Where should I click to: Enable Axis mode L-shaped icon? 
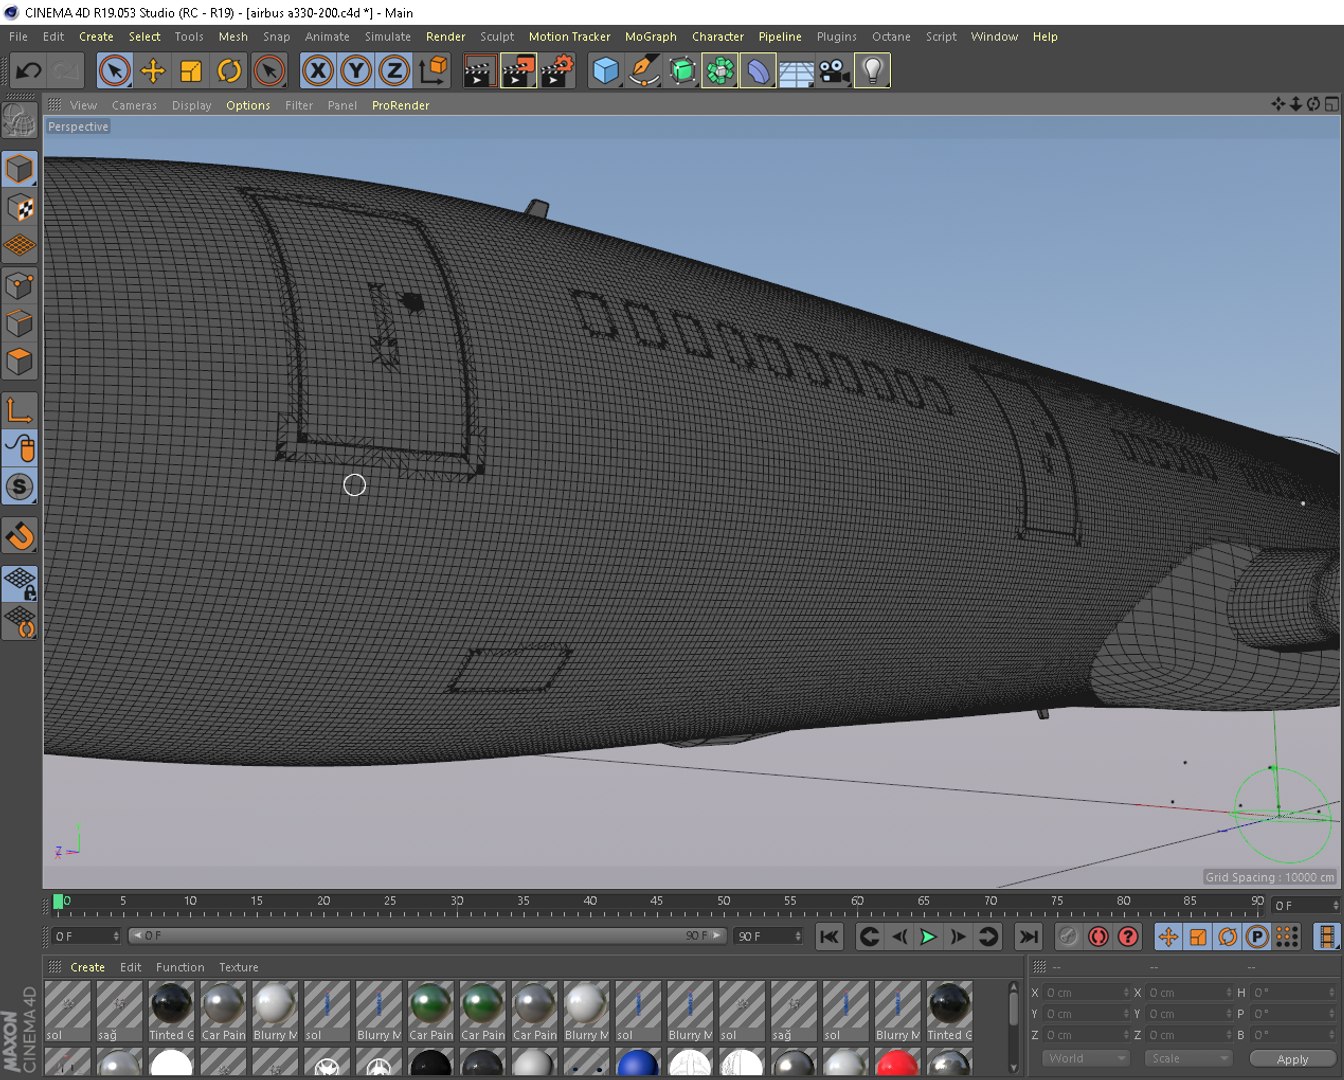(x=19, y=410)
